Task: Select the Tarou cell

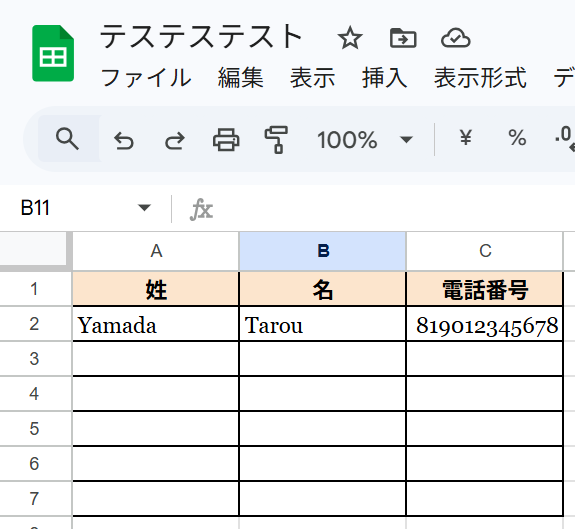Action: [323, 324]
